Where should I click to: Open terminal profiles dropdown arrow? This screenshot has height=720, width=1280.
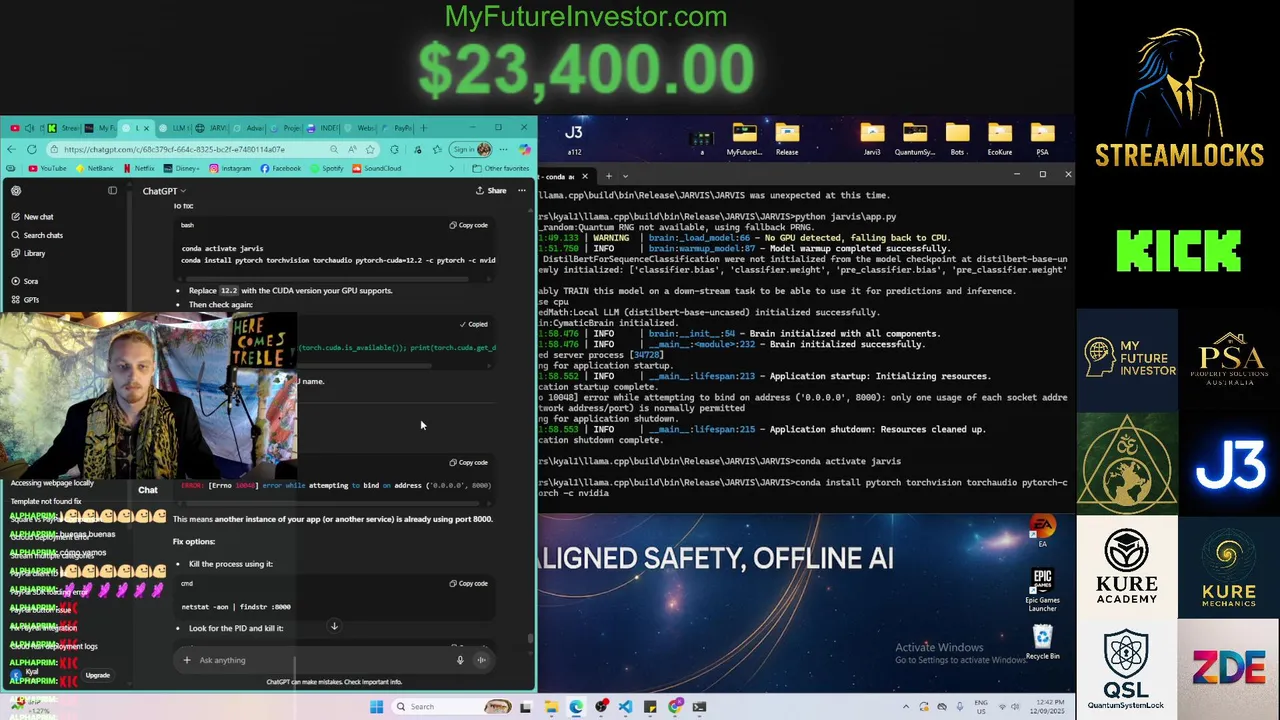coord(625,176)
